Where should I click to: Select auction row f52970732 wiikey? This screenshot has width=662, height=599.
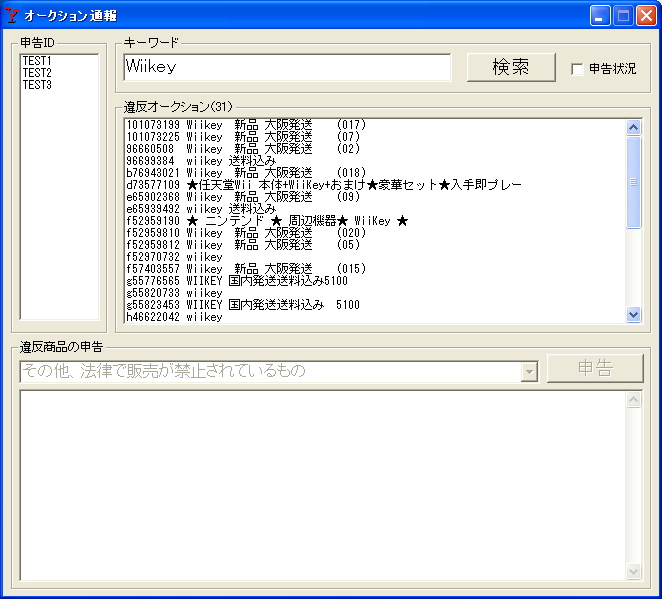tap(375, 257)
